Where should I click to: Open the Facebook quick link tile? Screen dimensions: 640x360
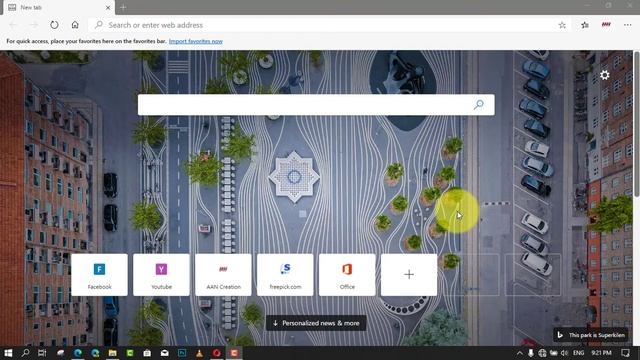pos(99,275)
